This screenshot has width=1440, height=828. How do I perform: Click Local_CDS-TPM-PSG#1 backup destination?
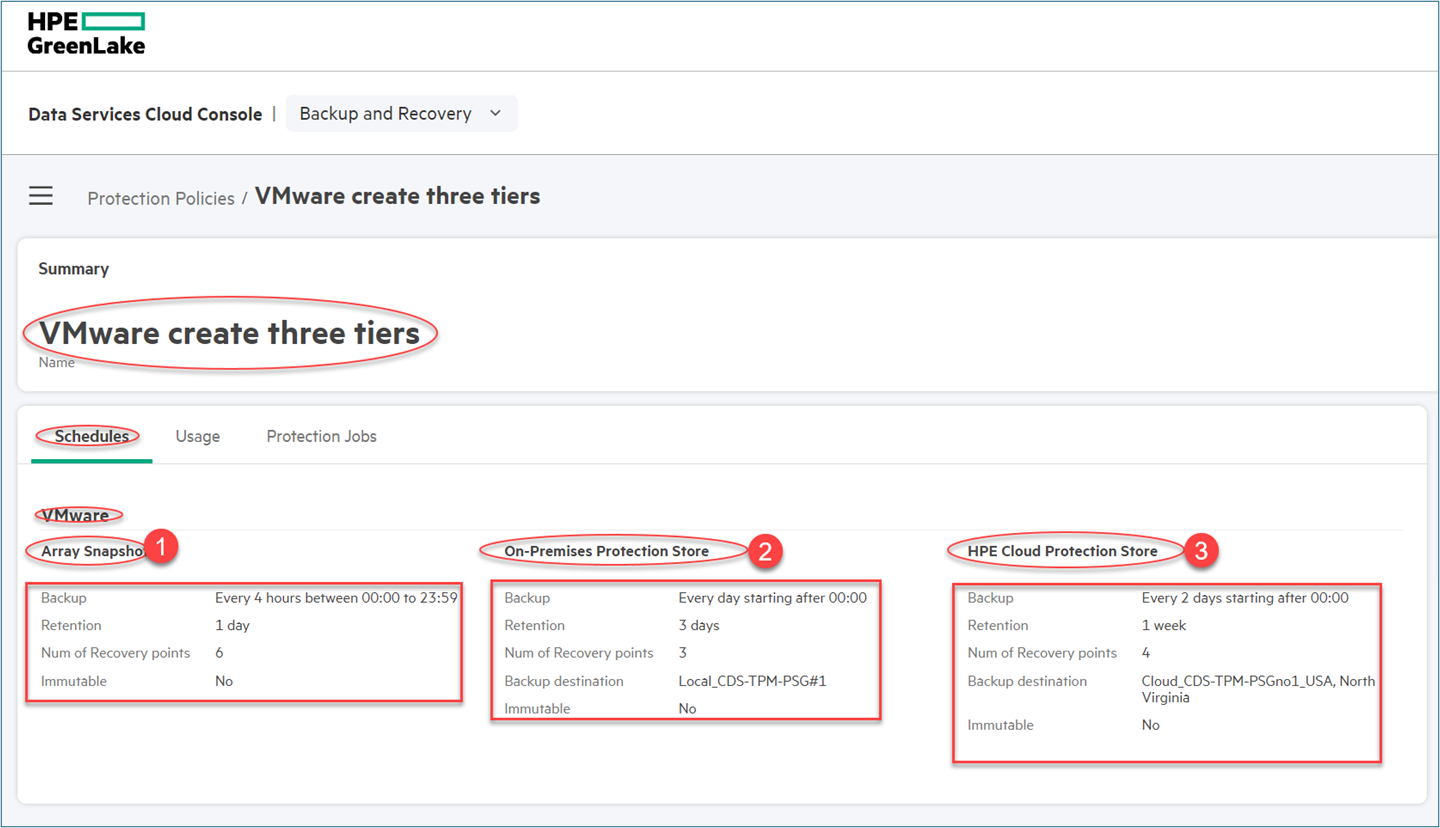(752, 681)
